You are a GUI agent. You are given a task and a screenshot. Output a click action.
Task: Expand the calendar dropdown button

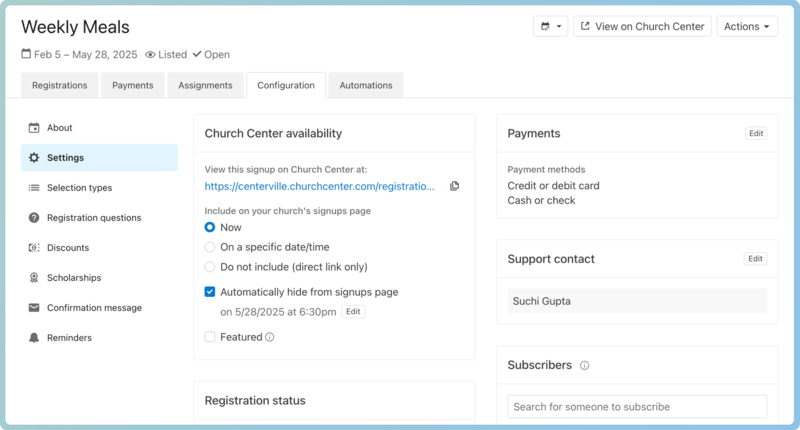(x=550, y=27)
